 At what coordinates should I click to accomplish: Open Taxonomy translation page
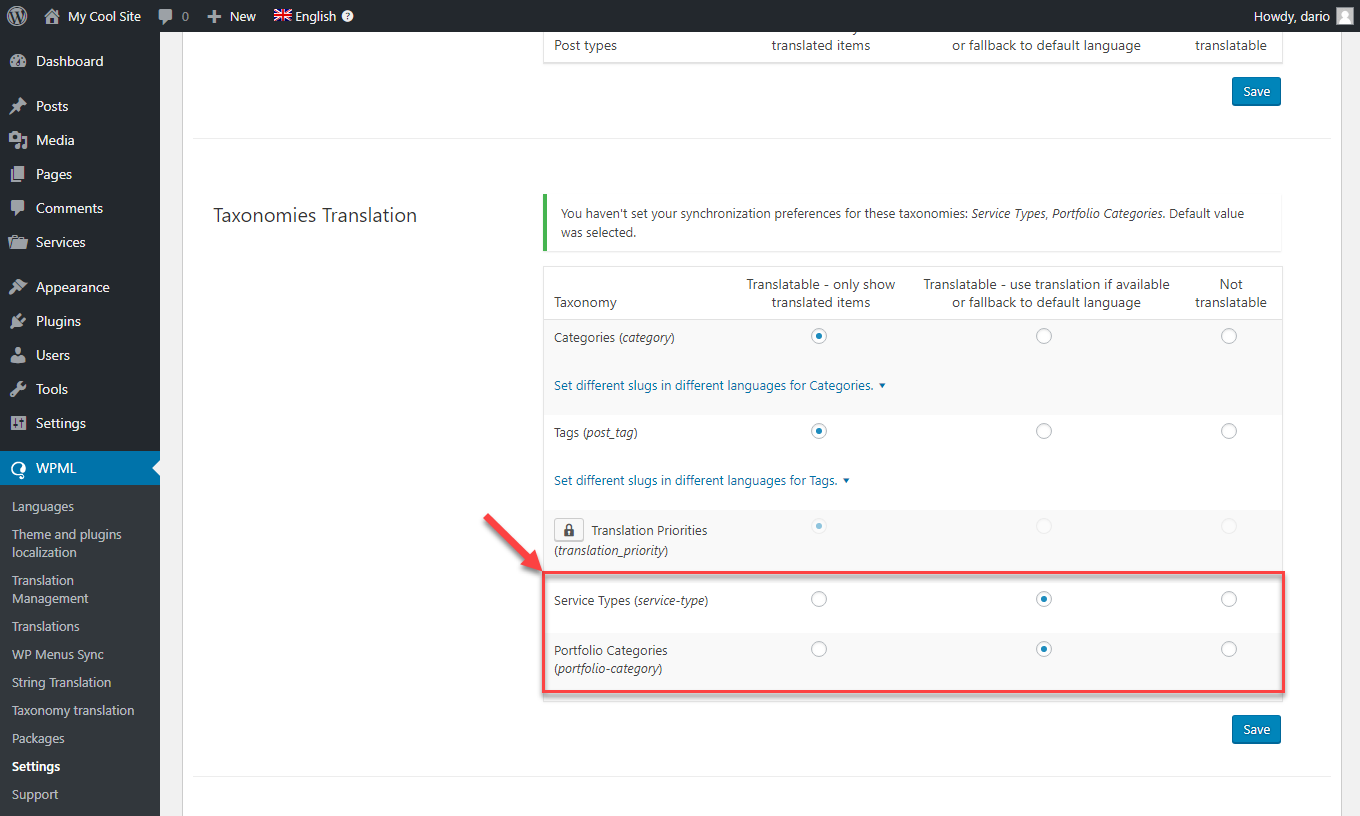pyautogui.click(x=73, y=711)
